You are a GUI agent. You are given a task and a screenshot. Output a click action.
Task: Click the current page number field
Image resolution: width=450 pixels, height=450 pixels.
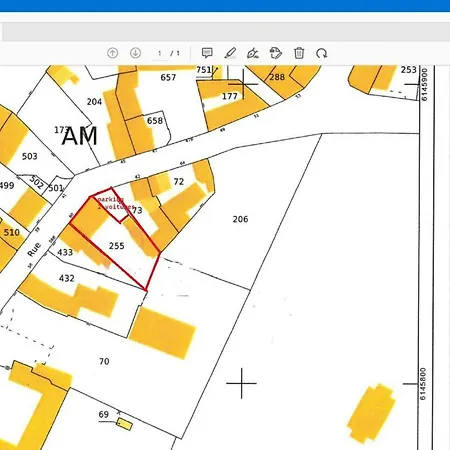coord(160,53)
